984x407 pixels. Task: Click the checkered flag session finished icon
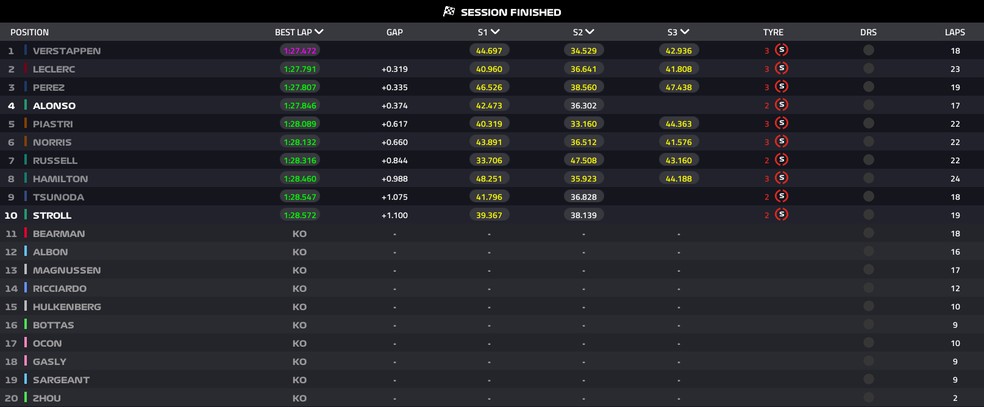tap(449, 12)
